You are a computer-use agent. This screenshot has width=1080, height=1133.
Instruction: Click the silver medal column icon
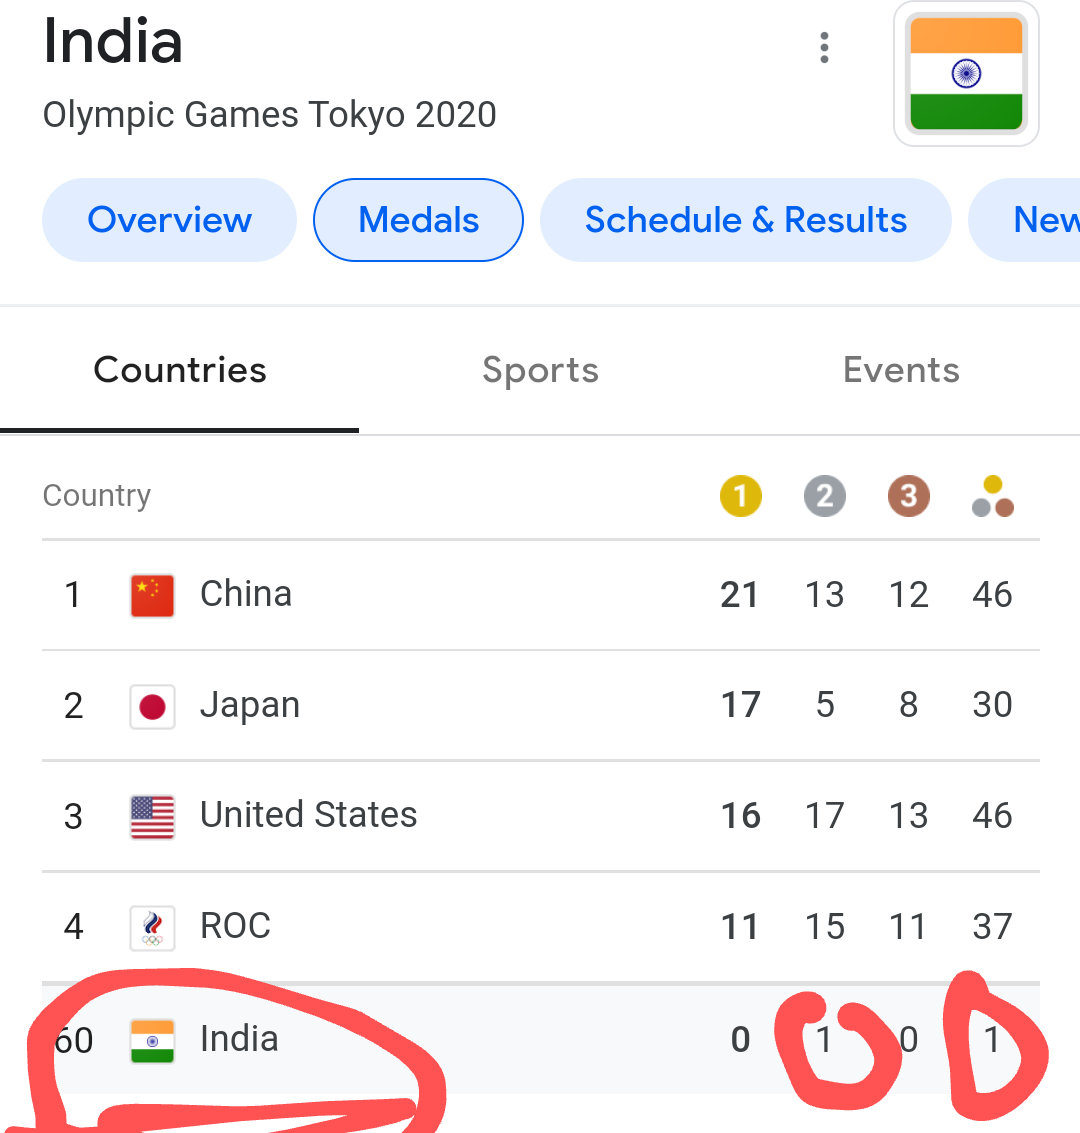click(824, 496)
